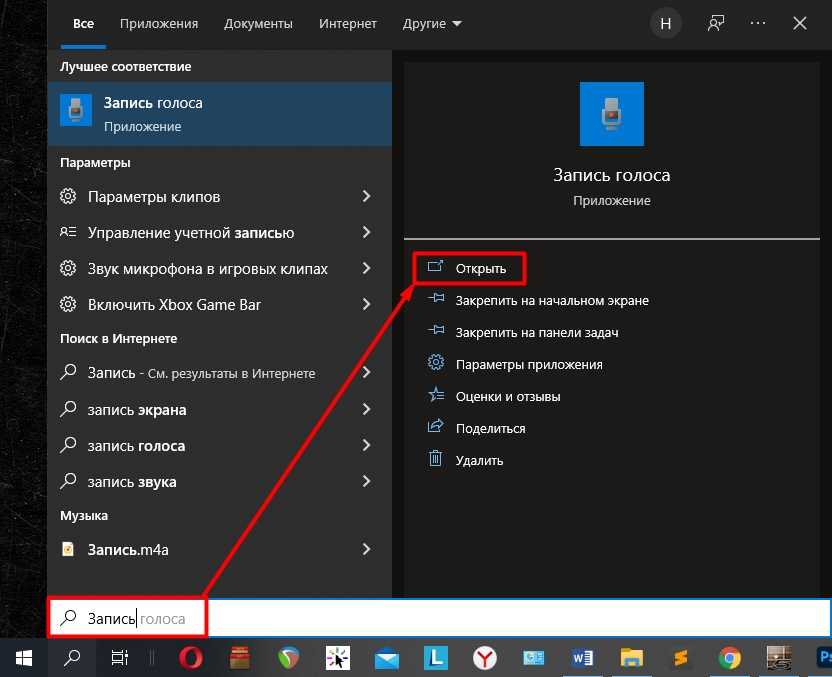The height and width of the screenshot is (677, 832).
Task: Switch to the Приложения tab
Action: click(x=158, y=23)
